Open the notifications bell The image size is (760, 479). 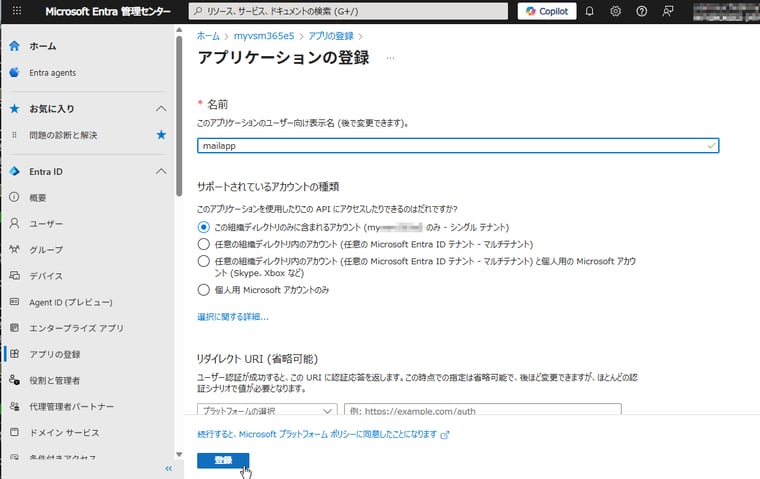[589, 11]
